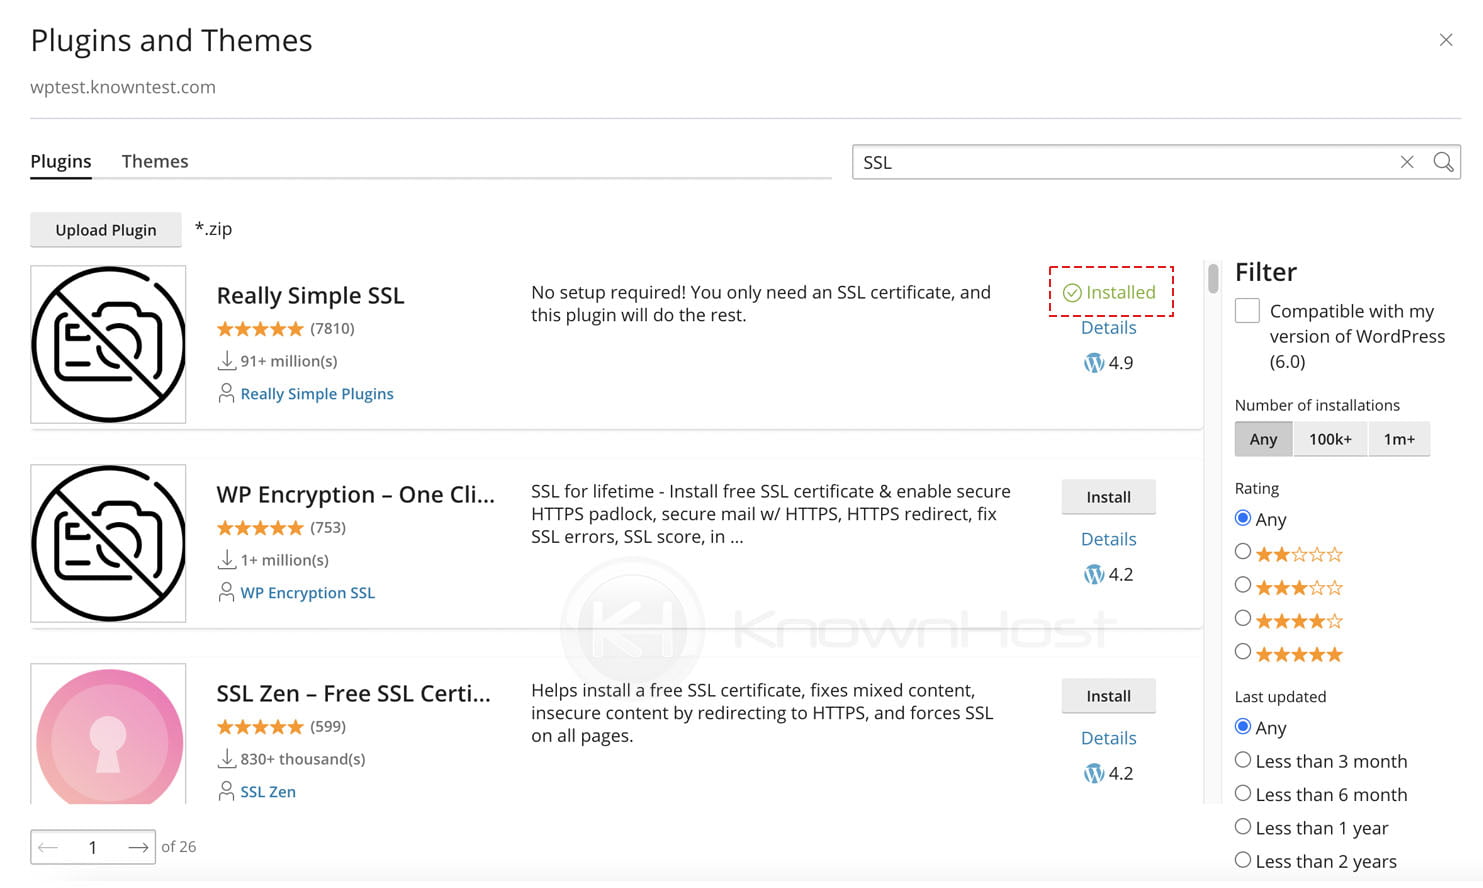Screen dimensions: 1483x888
Task: Click the search magnifier icon
Action: (x=1444, y=161)
